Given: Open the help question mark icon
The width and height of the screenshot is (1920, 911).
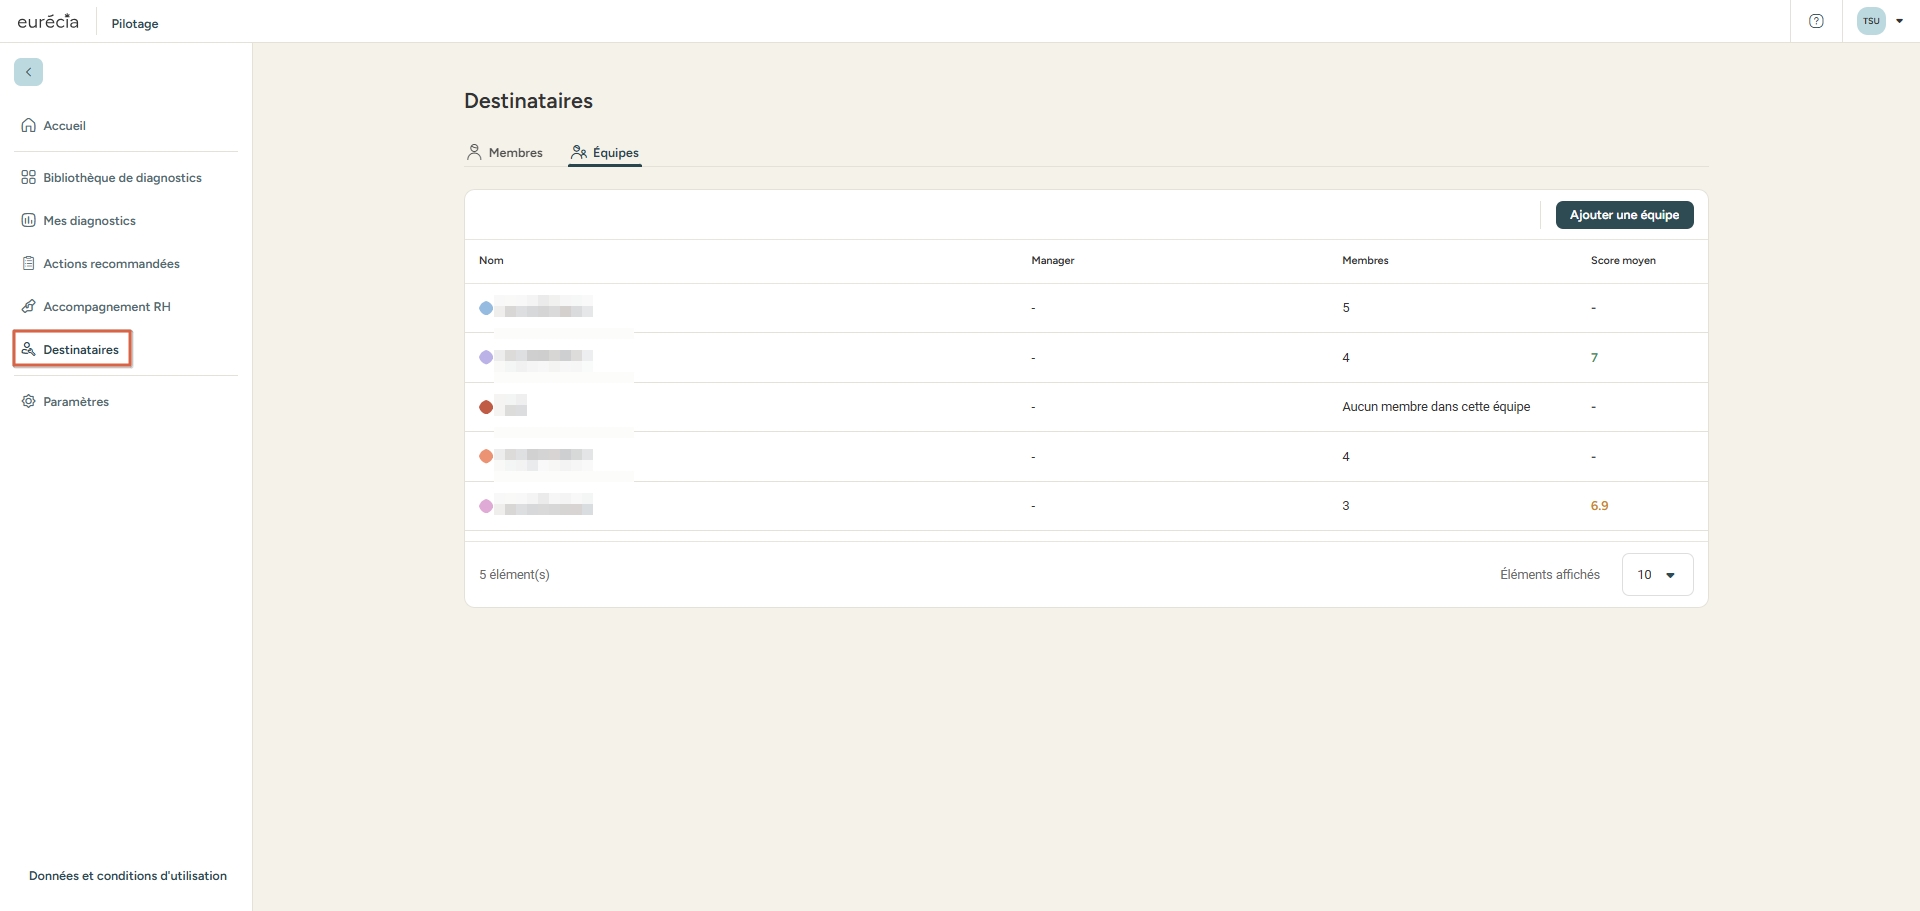Looking at the screenshot, I should click(1816, 21).
